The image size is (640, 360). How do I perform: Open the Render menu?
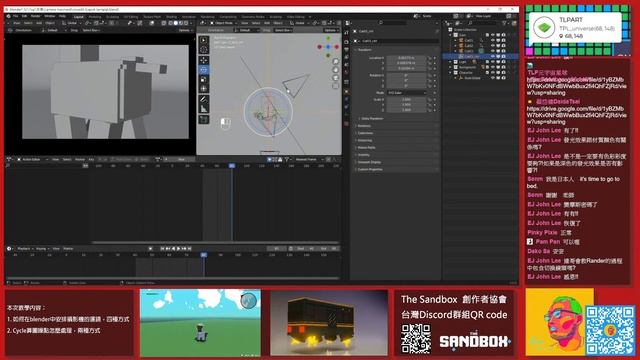pyautogui.click(x=36, y=16)
